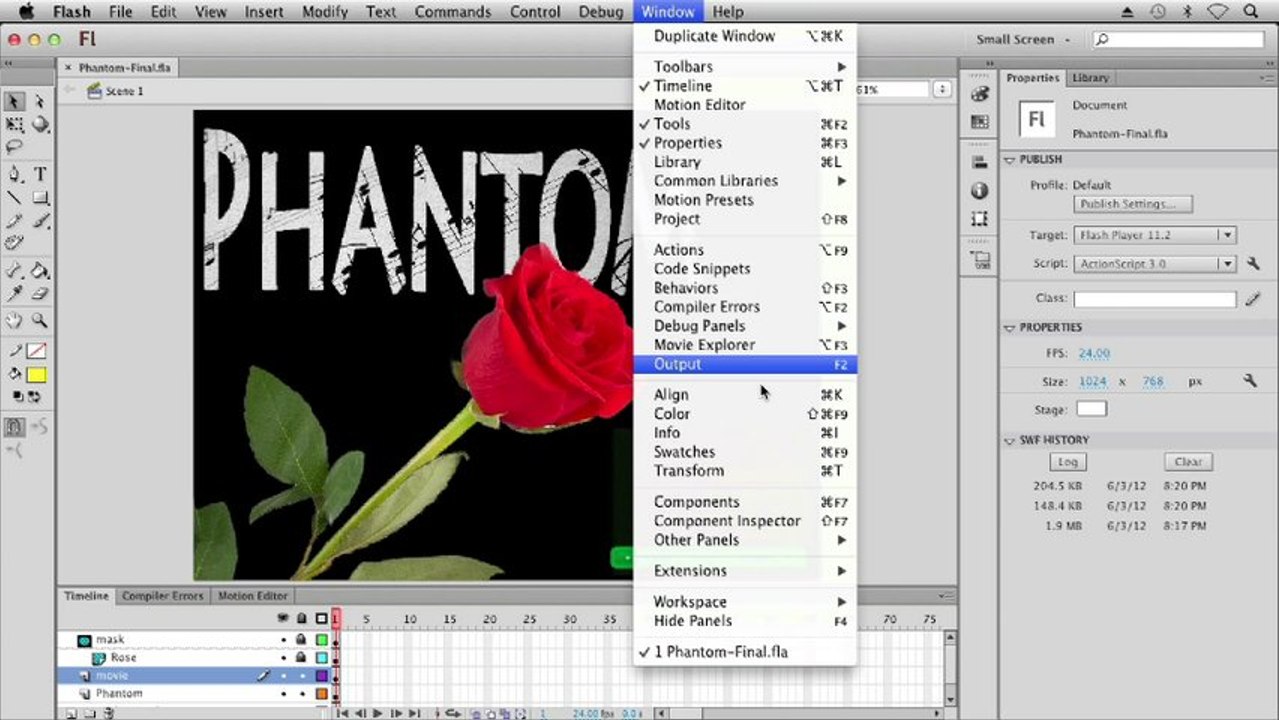The image size is (1279, 720).
Task: Open the Transform panel icon
Action: pyautogui.click(x=979, y=219)
